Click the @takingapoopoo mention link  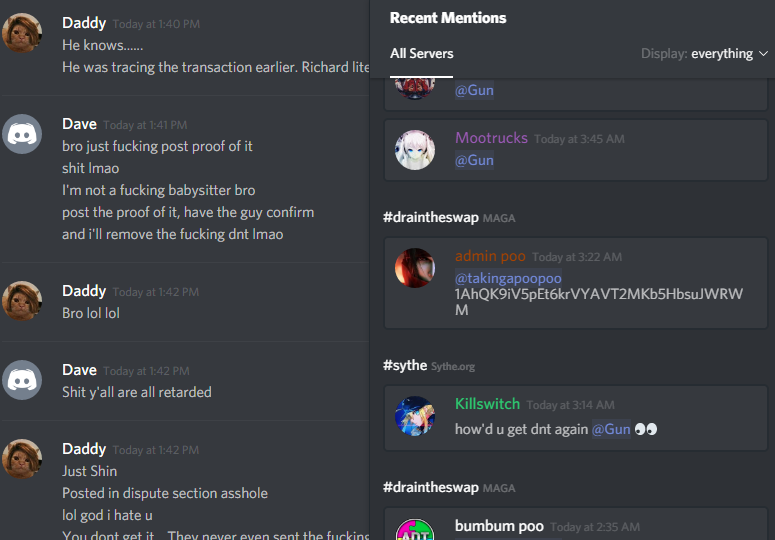point(508,278)
